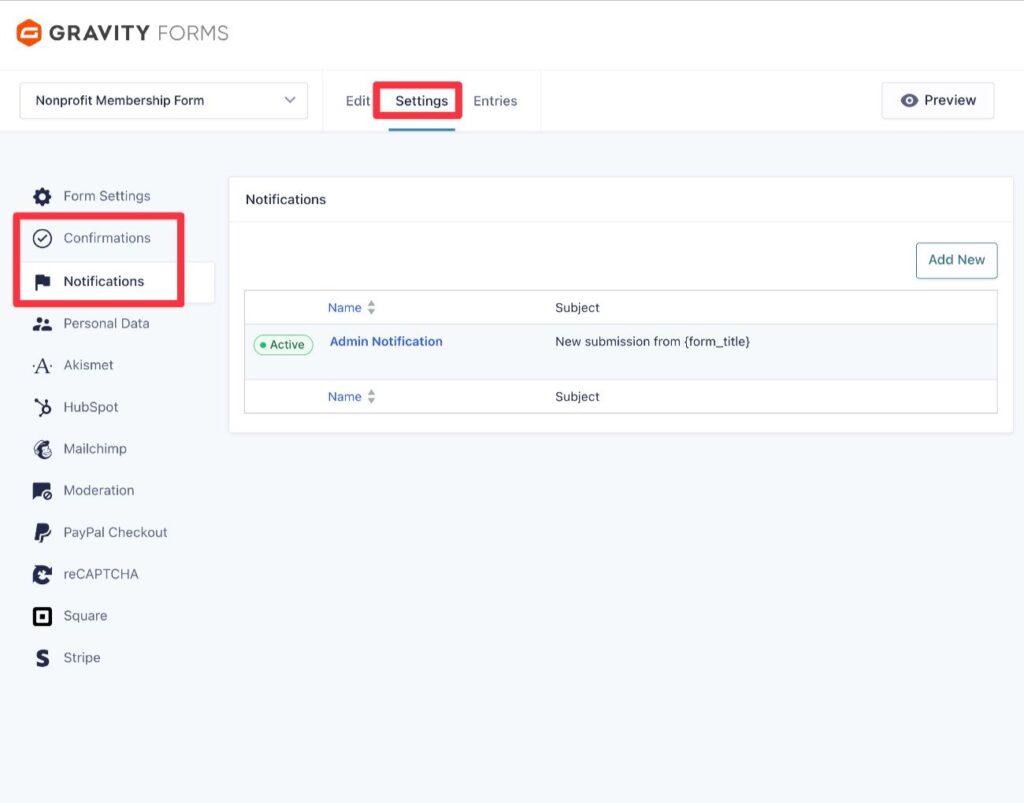Switch to the Edit tab
This screenshot has height=803, width=1024.
(x=357, y=101)
